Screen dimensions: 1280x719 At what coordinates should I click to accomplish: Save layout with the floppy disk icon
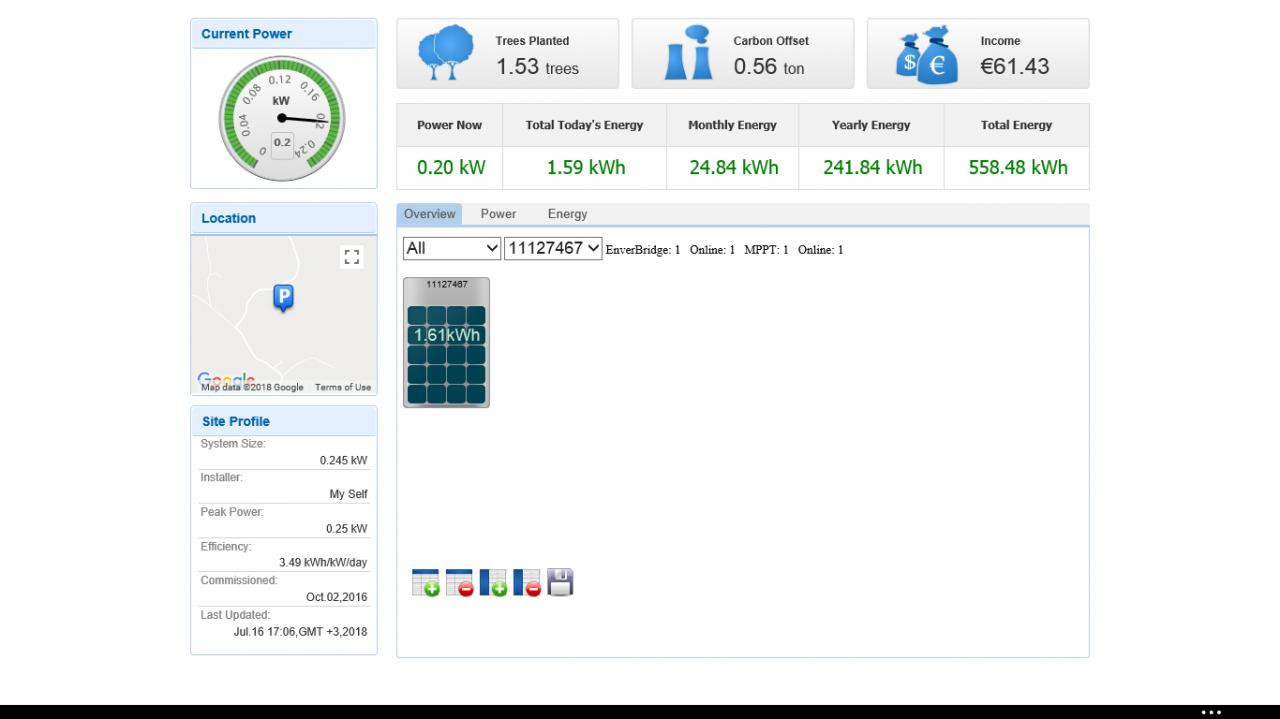(x=561, y=582)
